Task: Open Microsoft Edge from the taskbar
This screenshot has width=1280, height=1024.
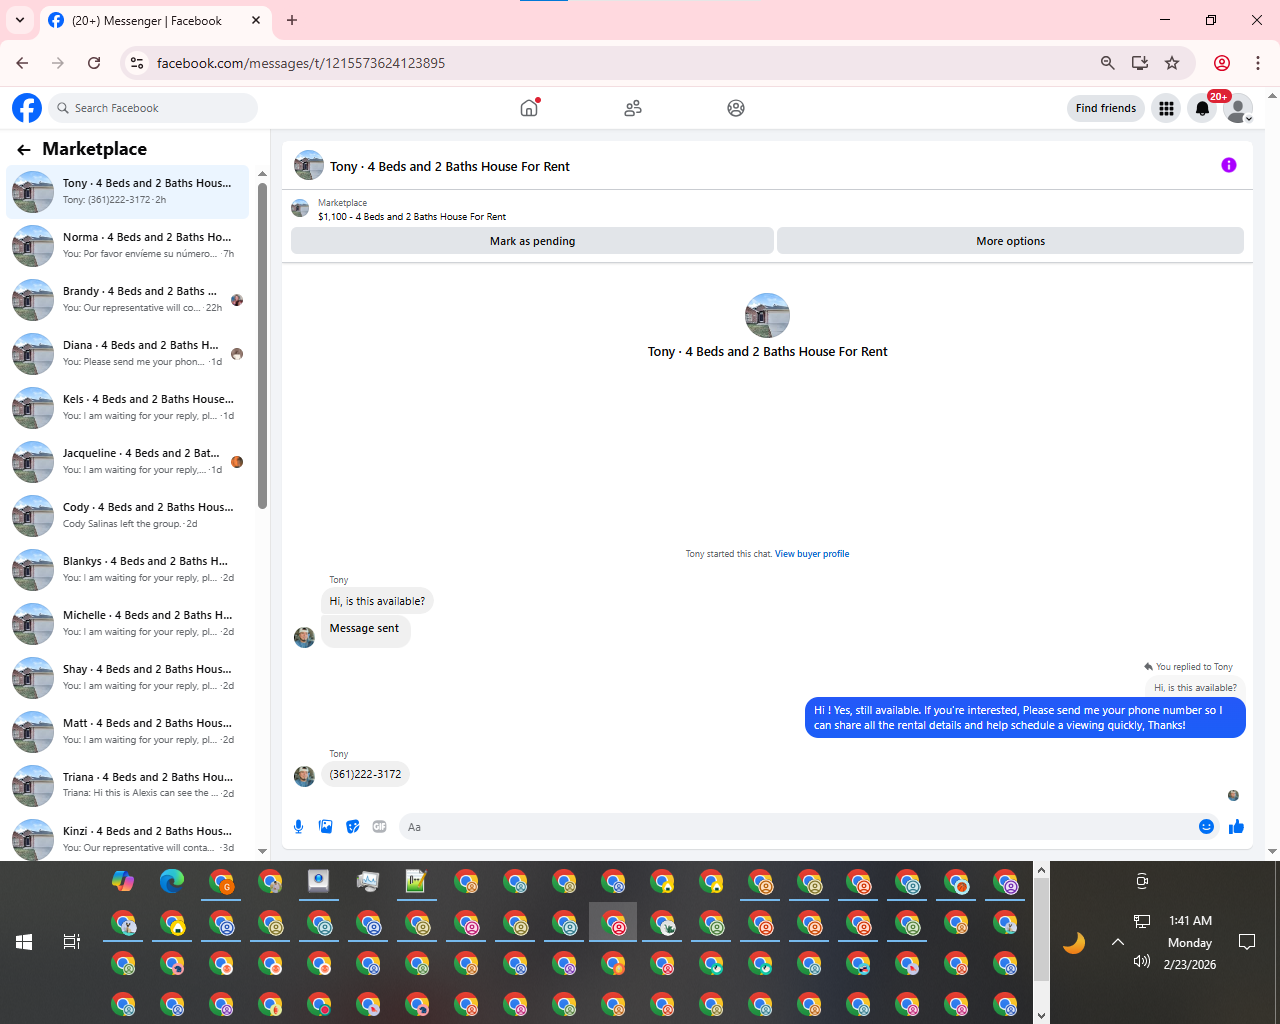Action: pos(172,881)
